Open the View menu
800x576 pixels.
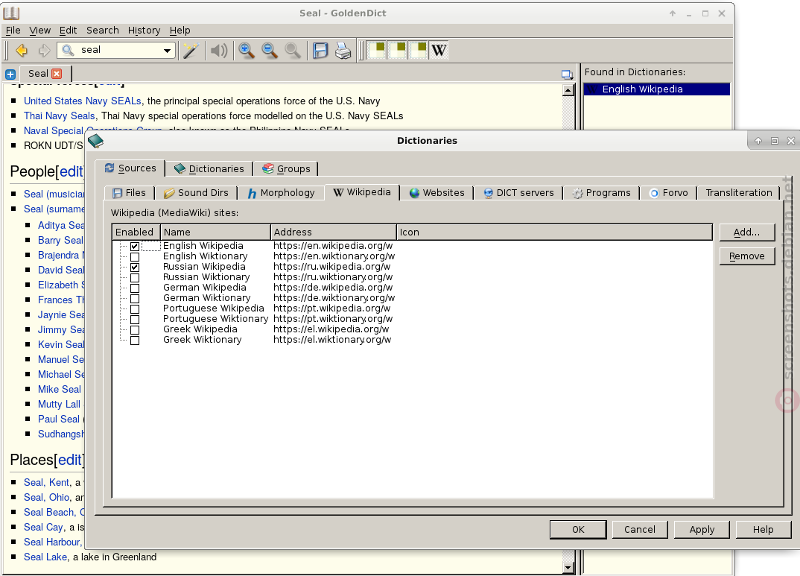tap(40, 31)
